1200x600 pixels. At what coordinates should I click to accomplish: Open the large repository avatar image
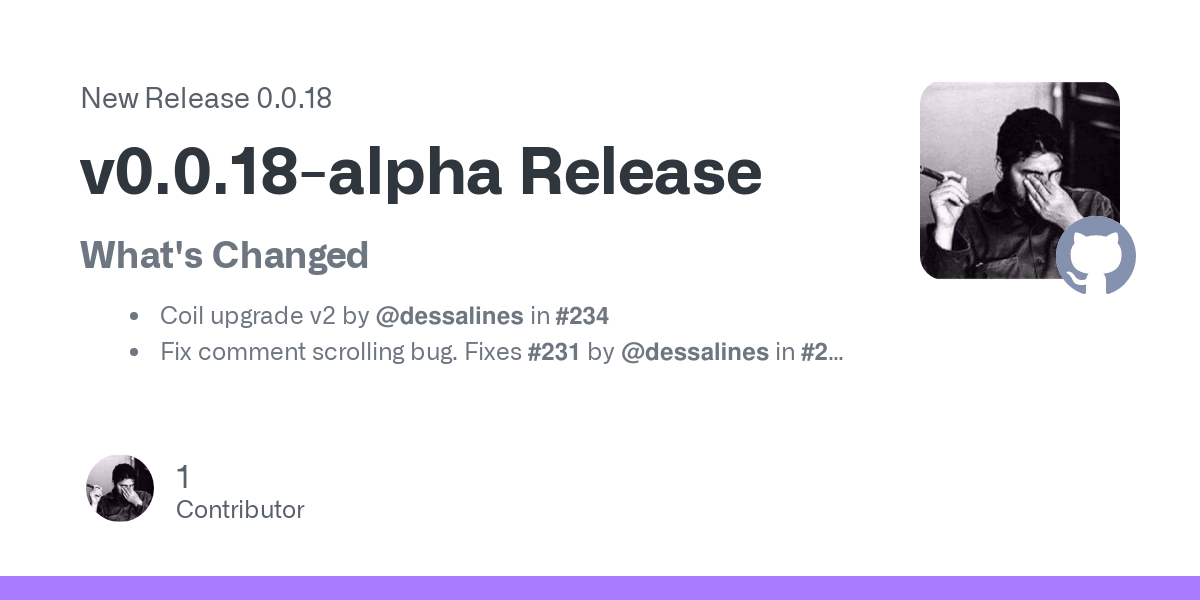coord(1019,180)
